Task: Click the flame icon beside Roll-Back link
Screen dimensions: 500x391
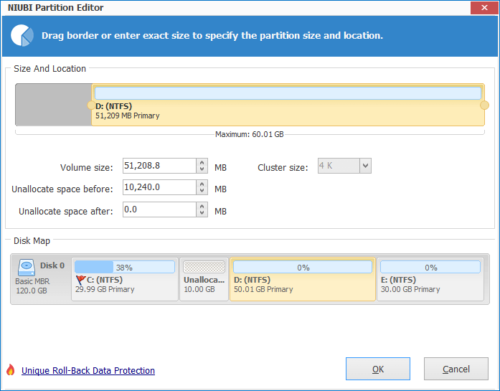Action: click(11, 370)
